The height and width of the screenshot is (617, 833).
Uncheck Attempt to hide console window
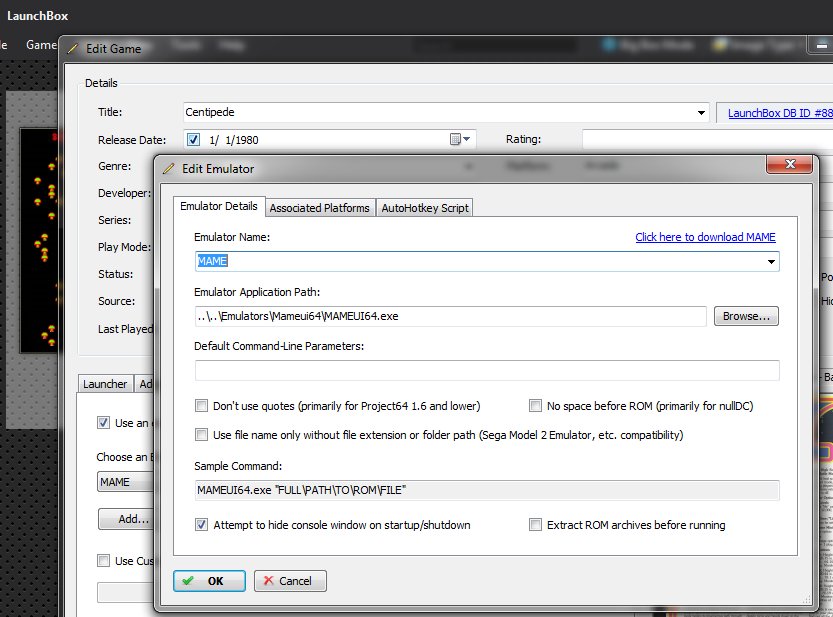[201, 525]
